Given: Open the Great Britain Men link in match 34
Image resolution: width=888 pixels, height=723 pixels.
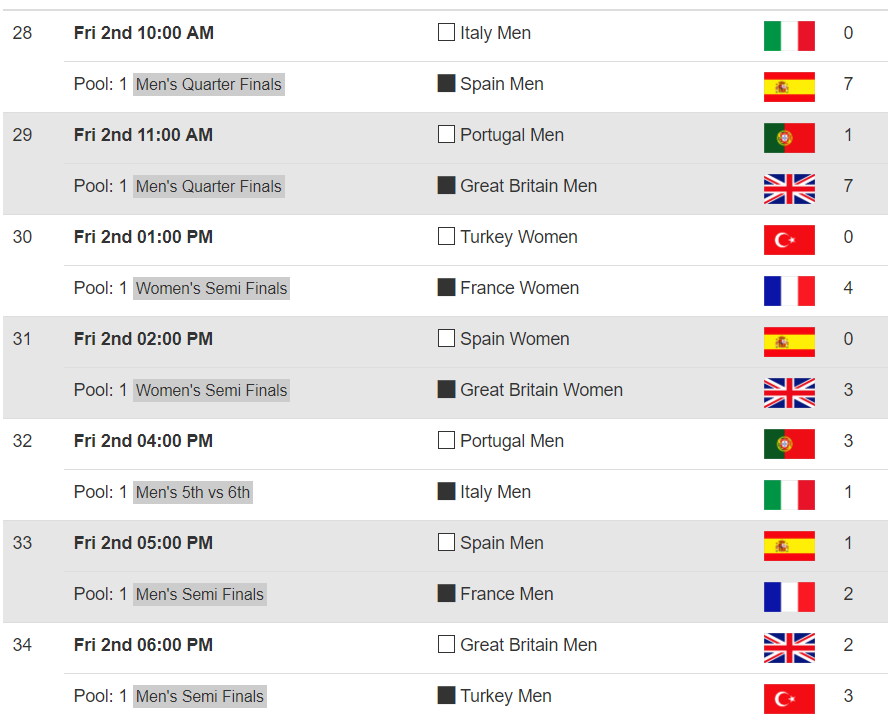Looking at the screenshot, I should (528, 644).
